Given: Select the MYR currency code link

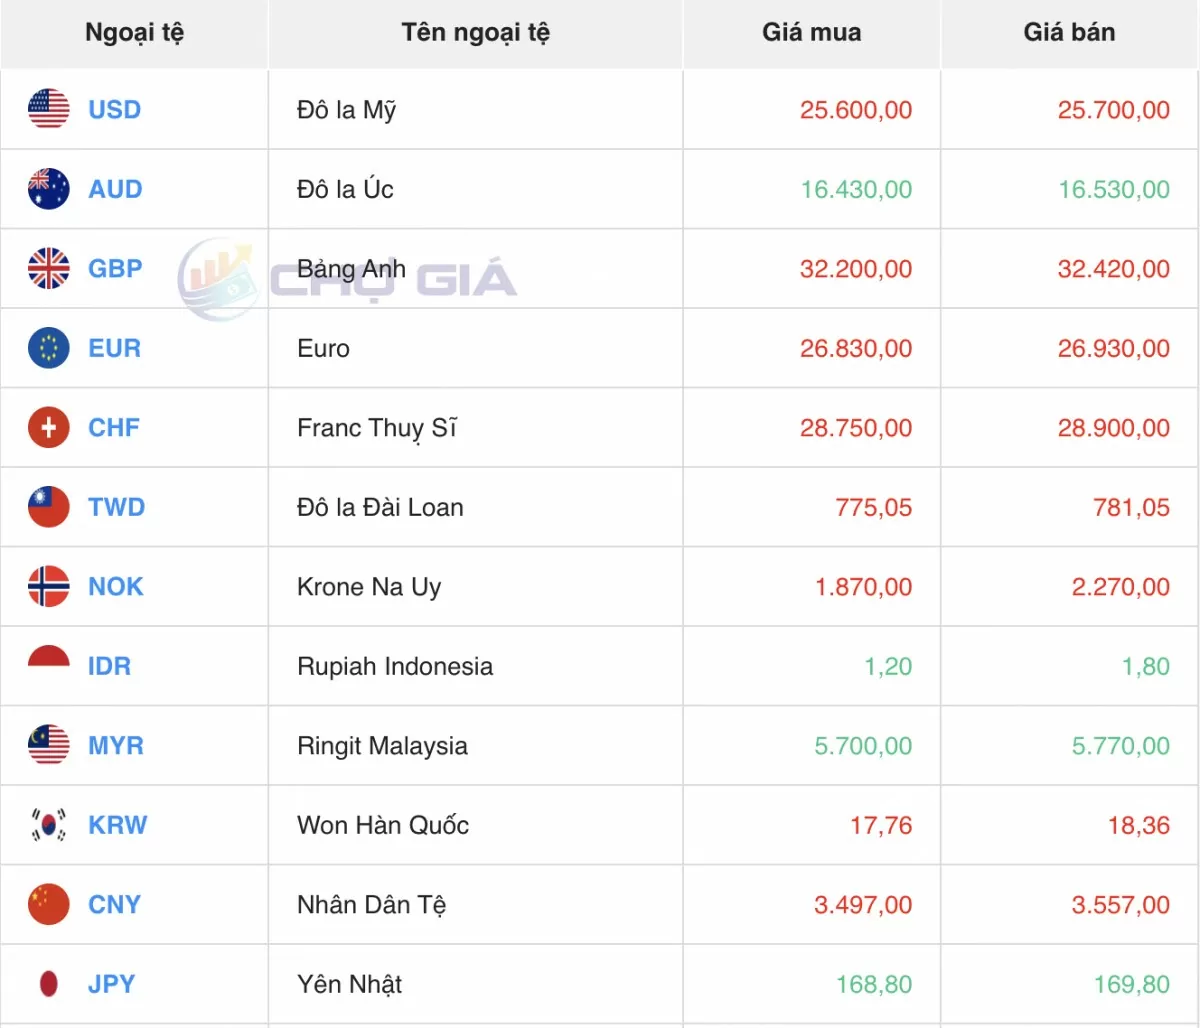Looking at the screenshot, I should [x=116, y=746].
